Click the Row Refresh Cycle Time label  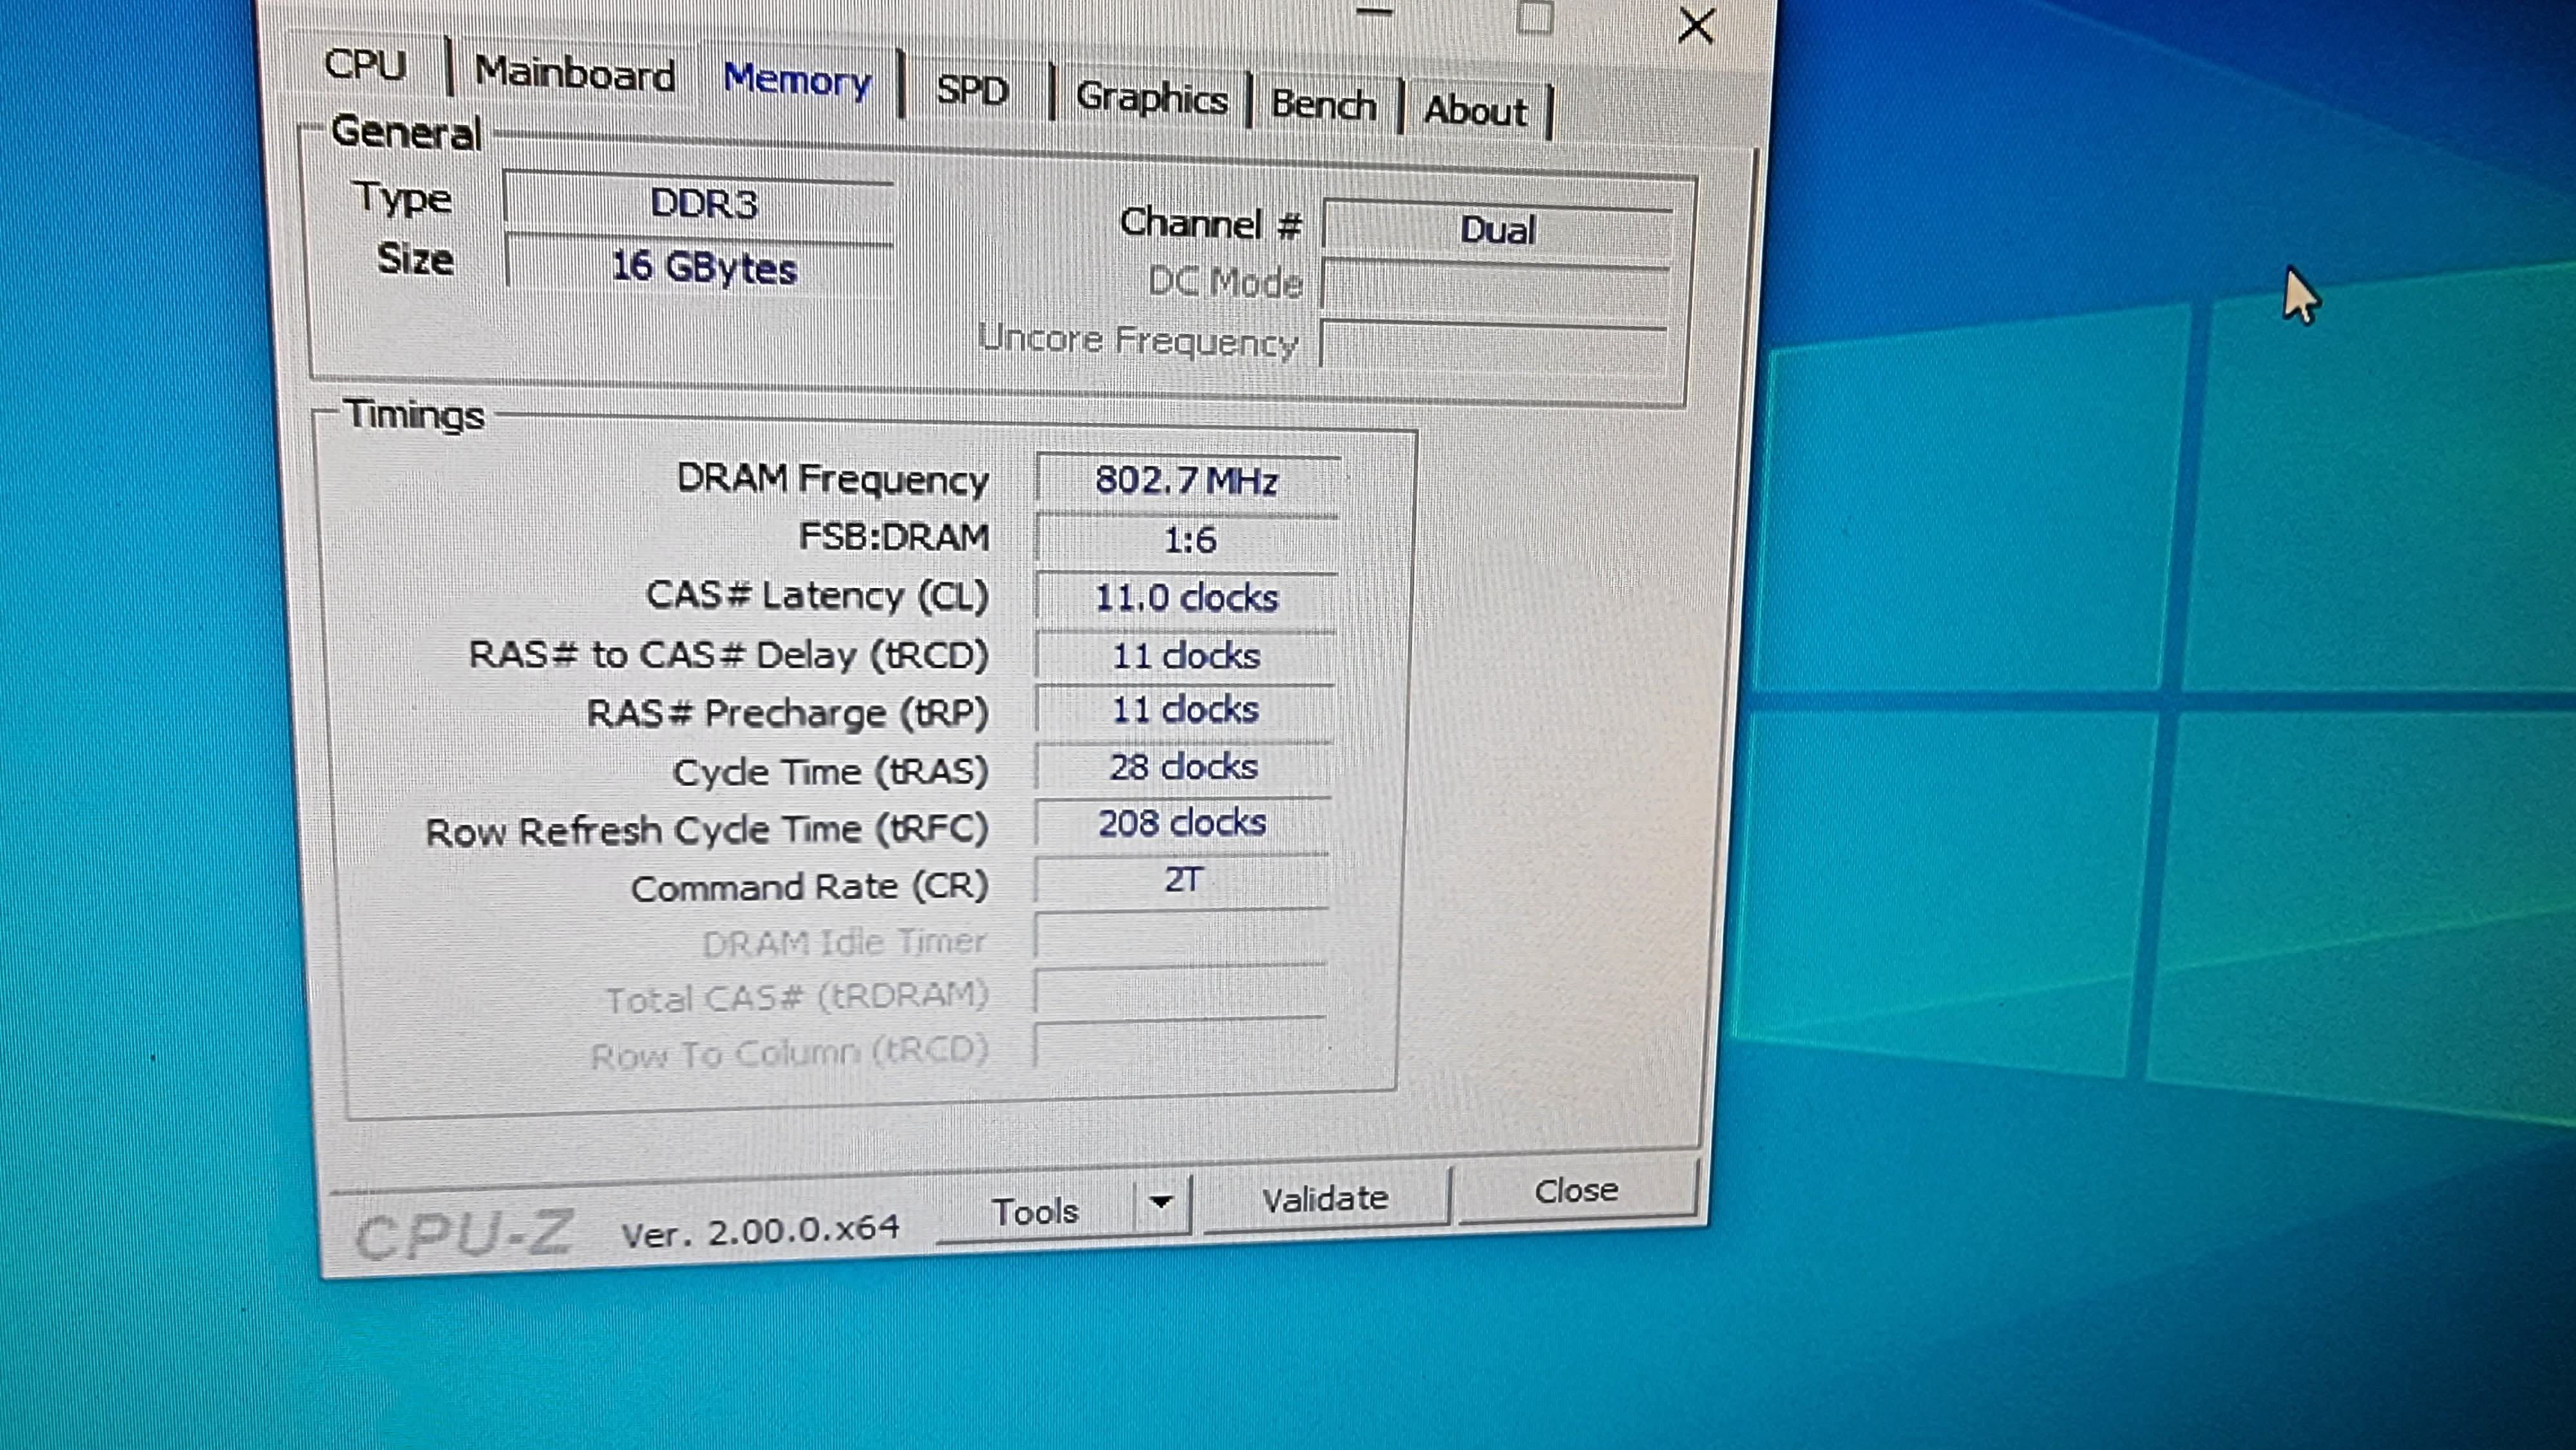pos(707,830)
